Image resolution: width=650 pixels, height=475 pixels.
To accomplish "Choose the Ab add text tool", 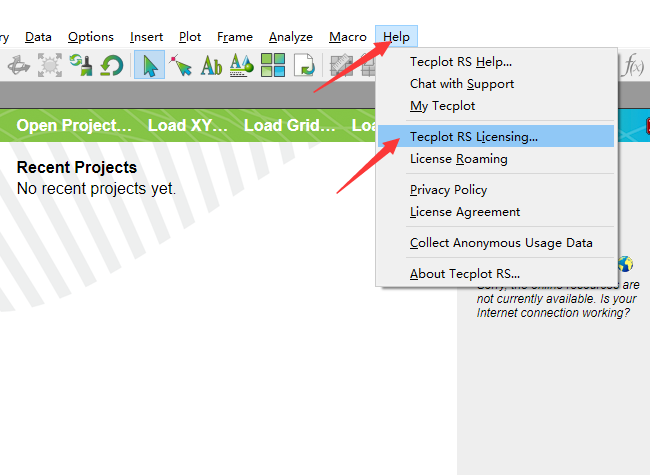I will click(x=211, y=65).
